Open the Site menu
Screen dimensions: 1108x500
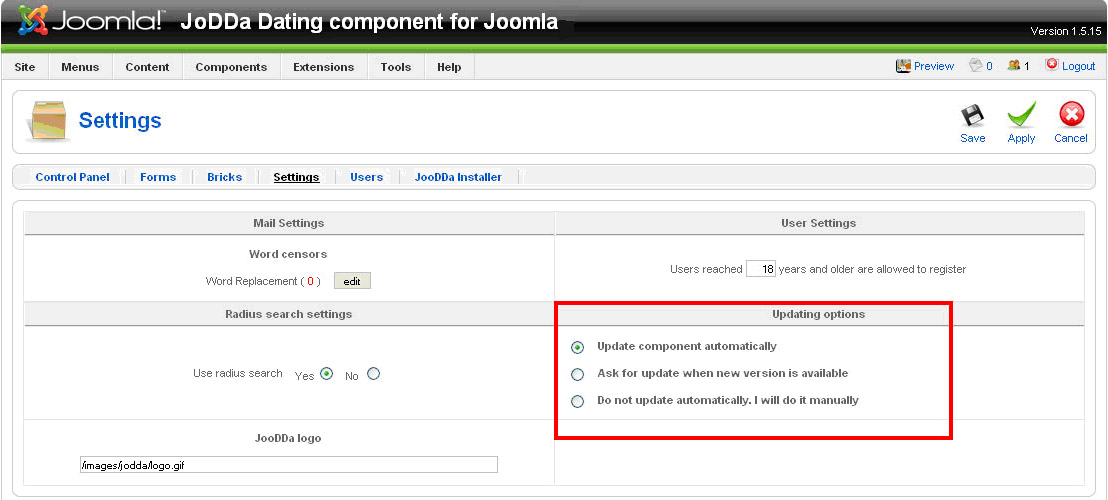point(25,67)
